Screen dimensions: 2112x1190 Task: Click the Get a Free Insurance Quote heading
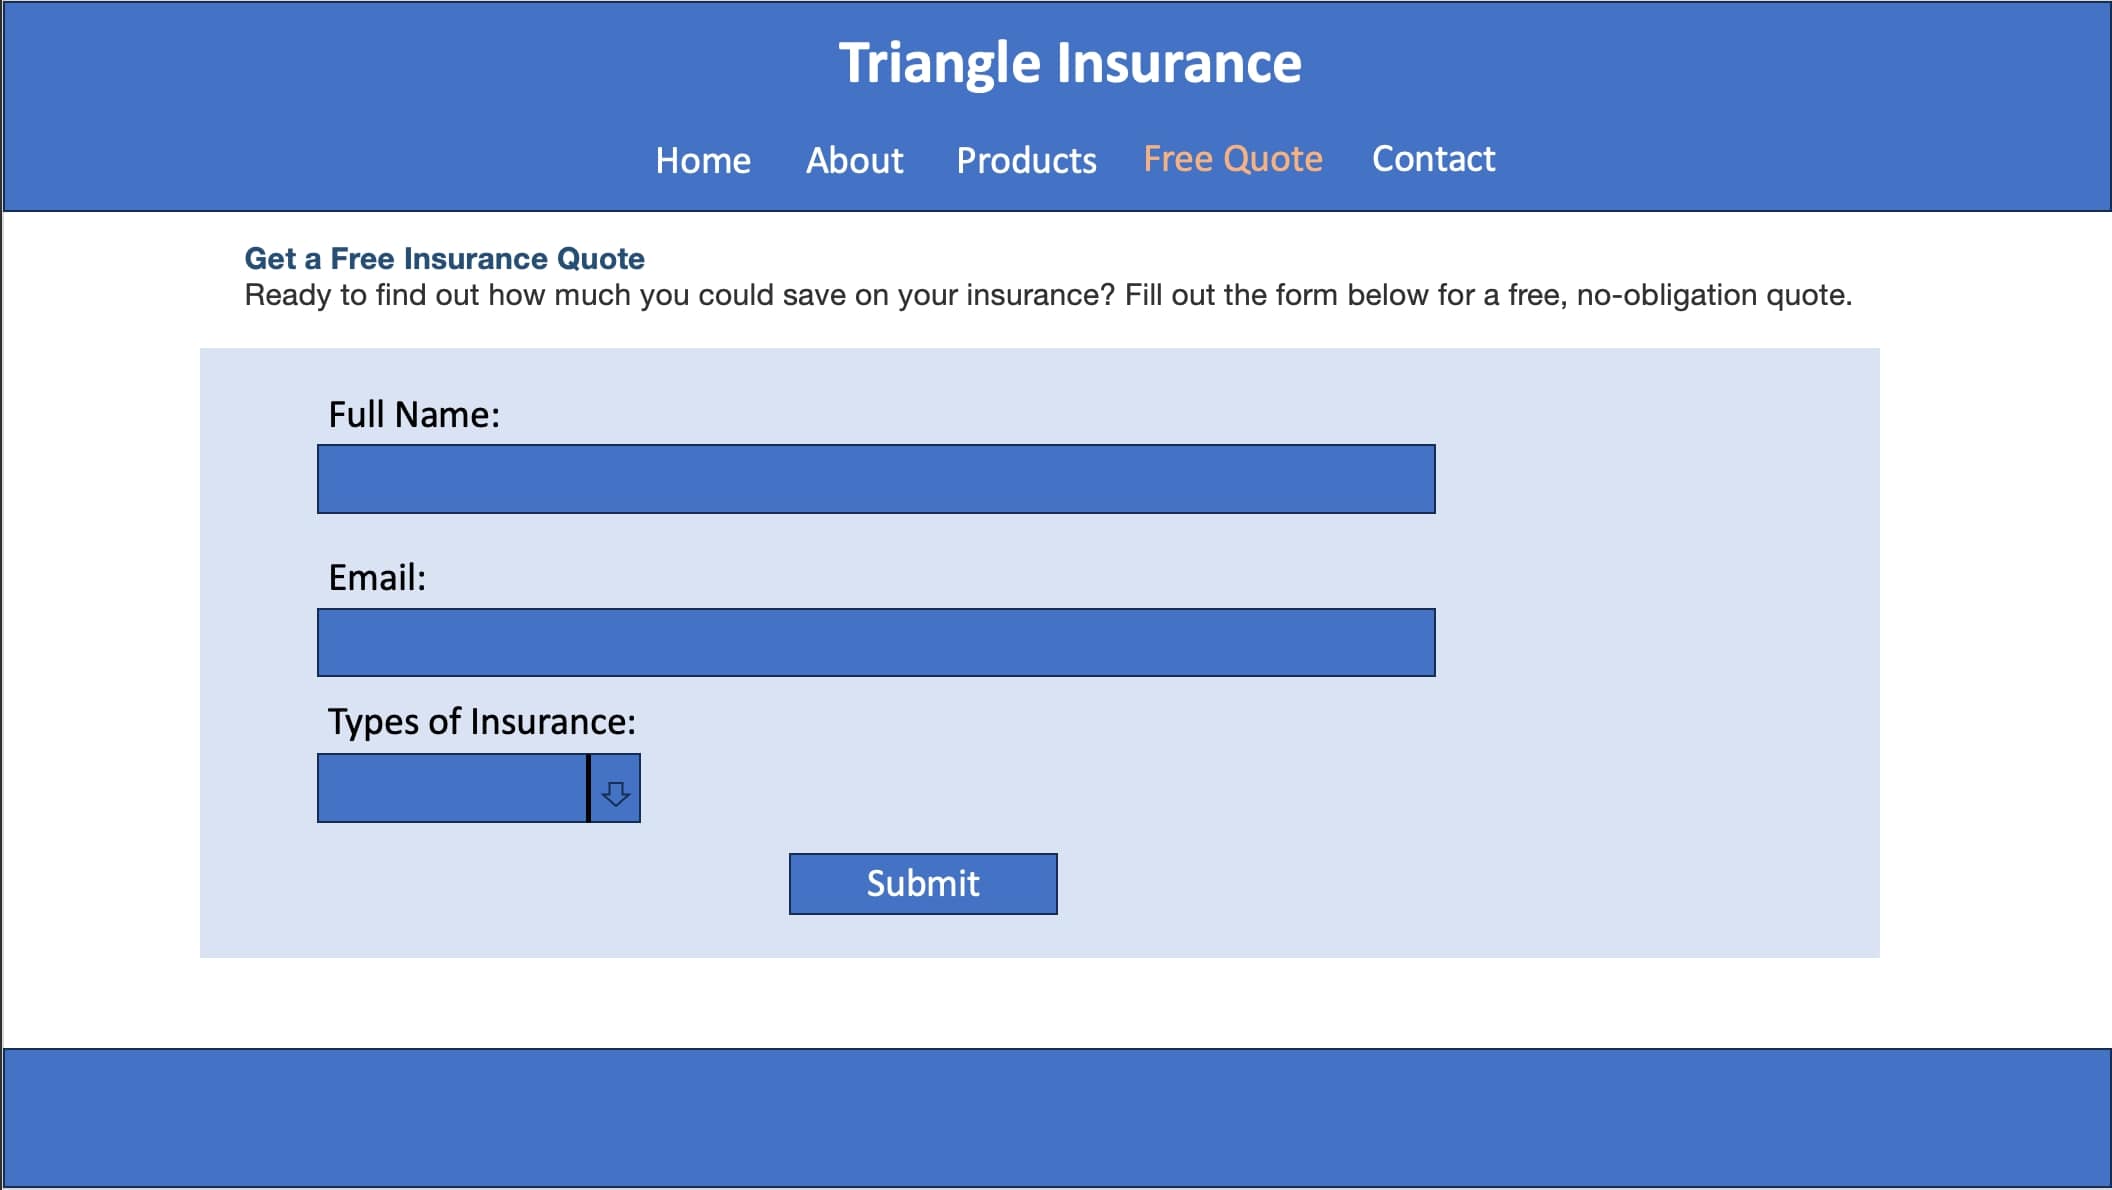pyautogui.click(x=445, y=259)
